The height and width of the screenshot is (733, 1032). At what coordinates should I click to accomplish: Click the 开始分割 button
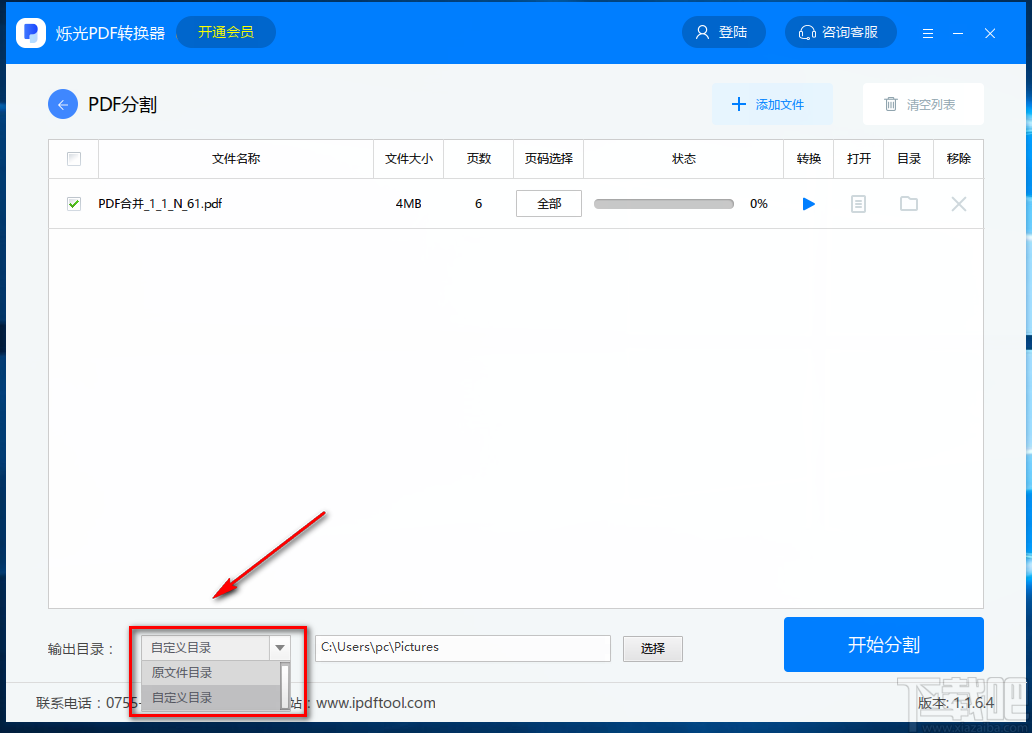point(884,644)
